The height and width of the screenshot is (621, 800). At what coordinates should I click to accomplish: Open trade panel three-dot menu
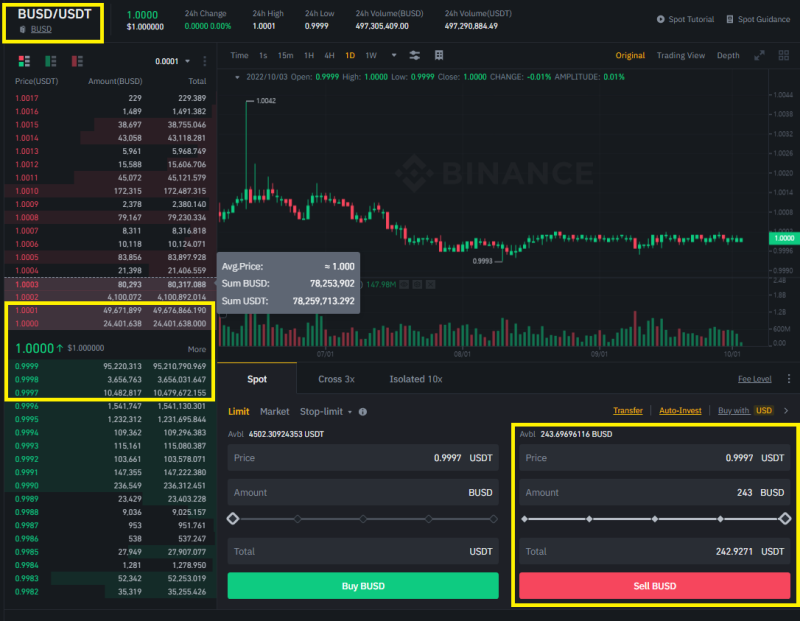[x=789, y=379]
